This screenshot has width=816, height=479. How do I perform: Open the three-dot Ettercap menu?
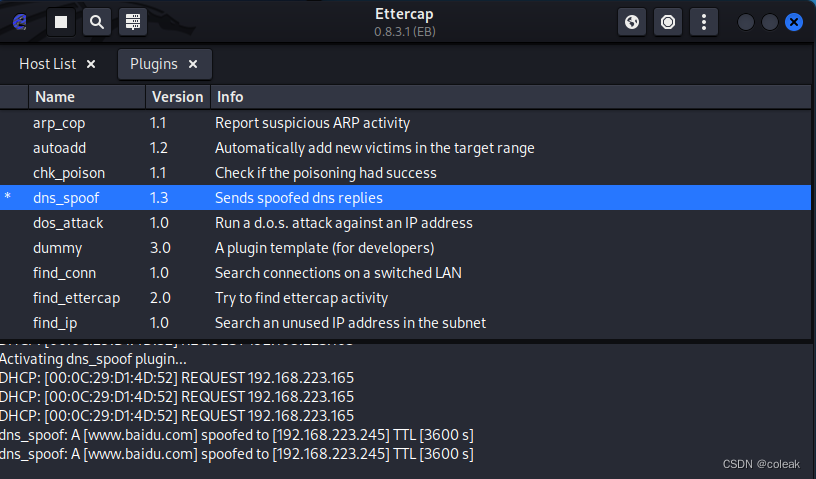[704, 22]
